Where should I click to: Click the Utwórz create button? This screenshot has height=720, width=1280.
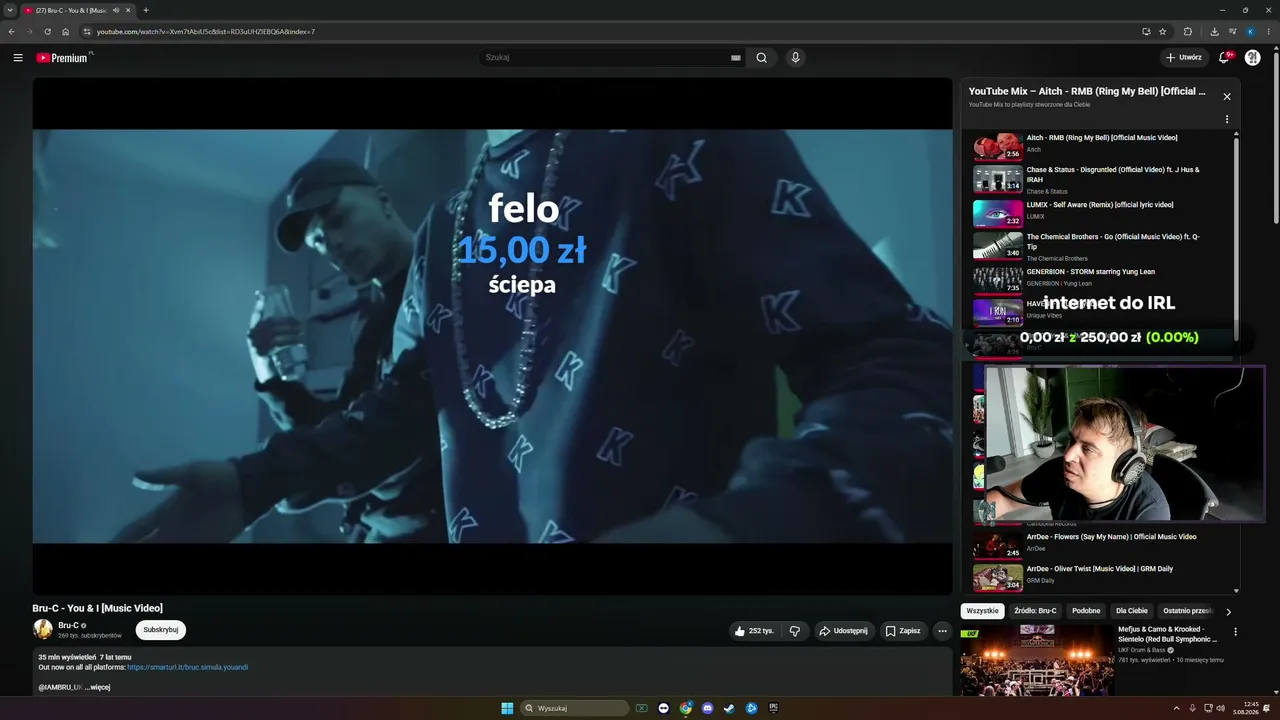[1184, 58]
